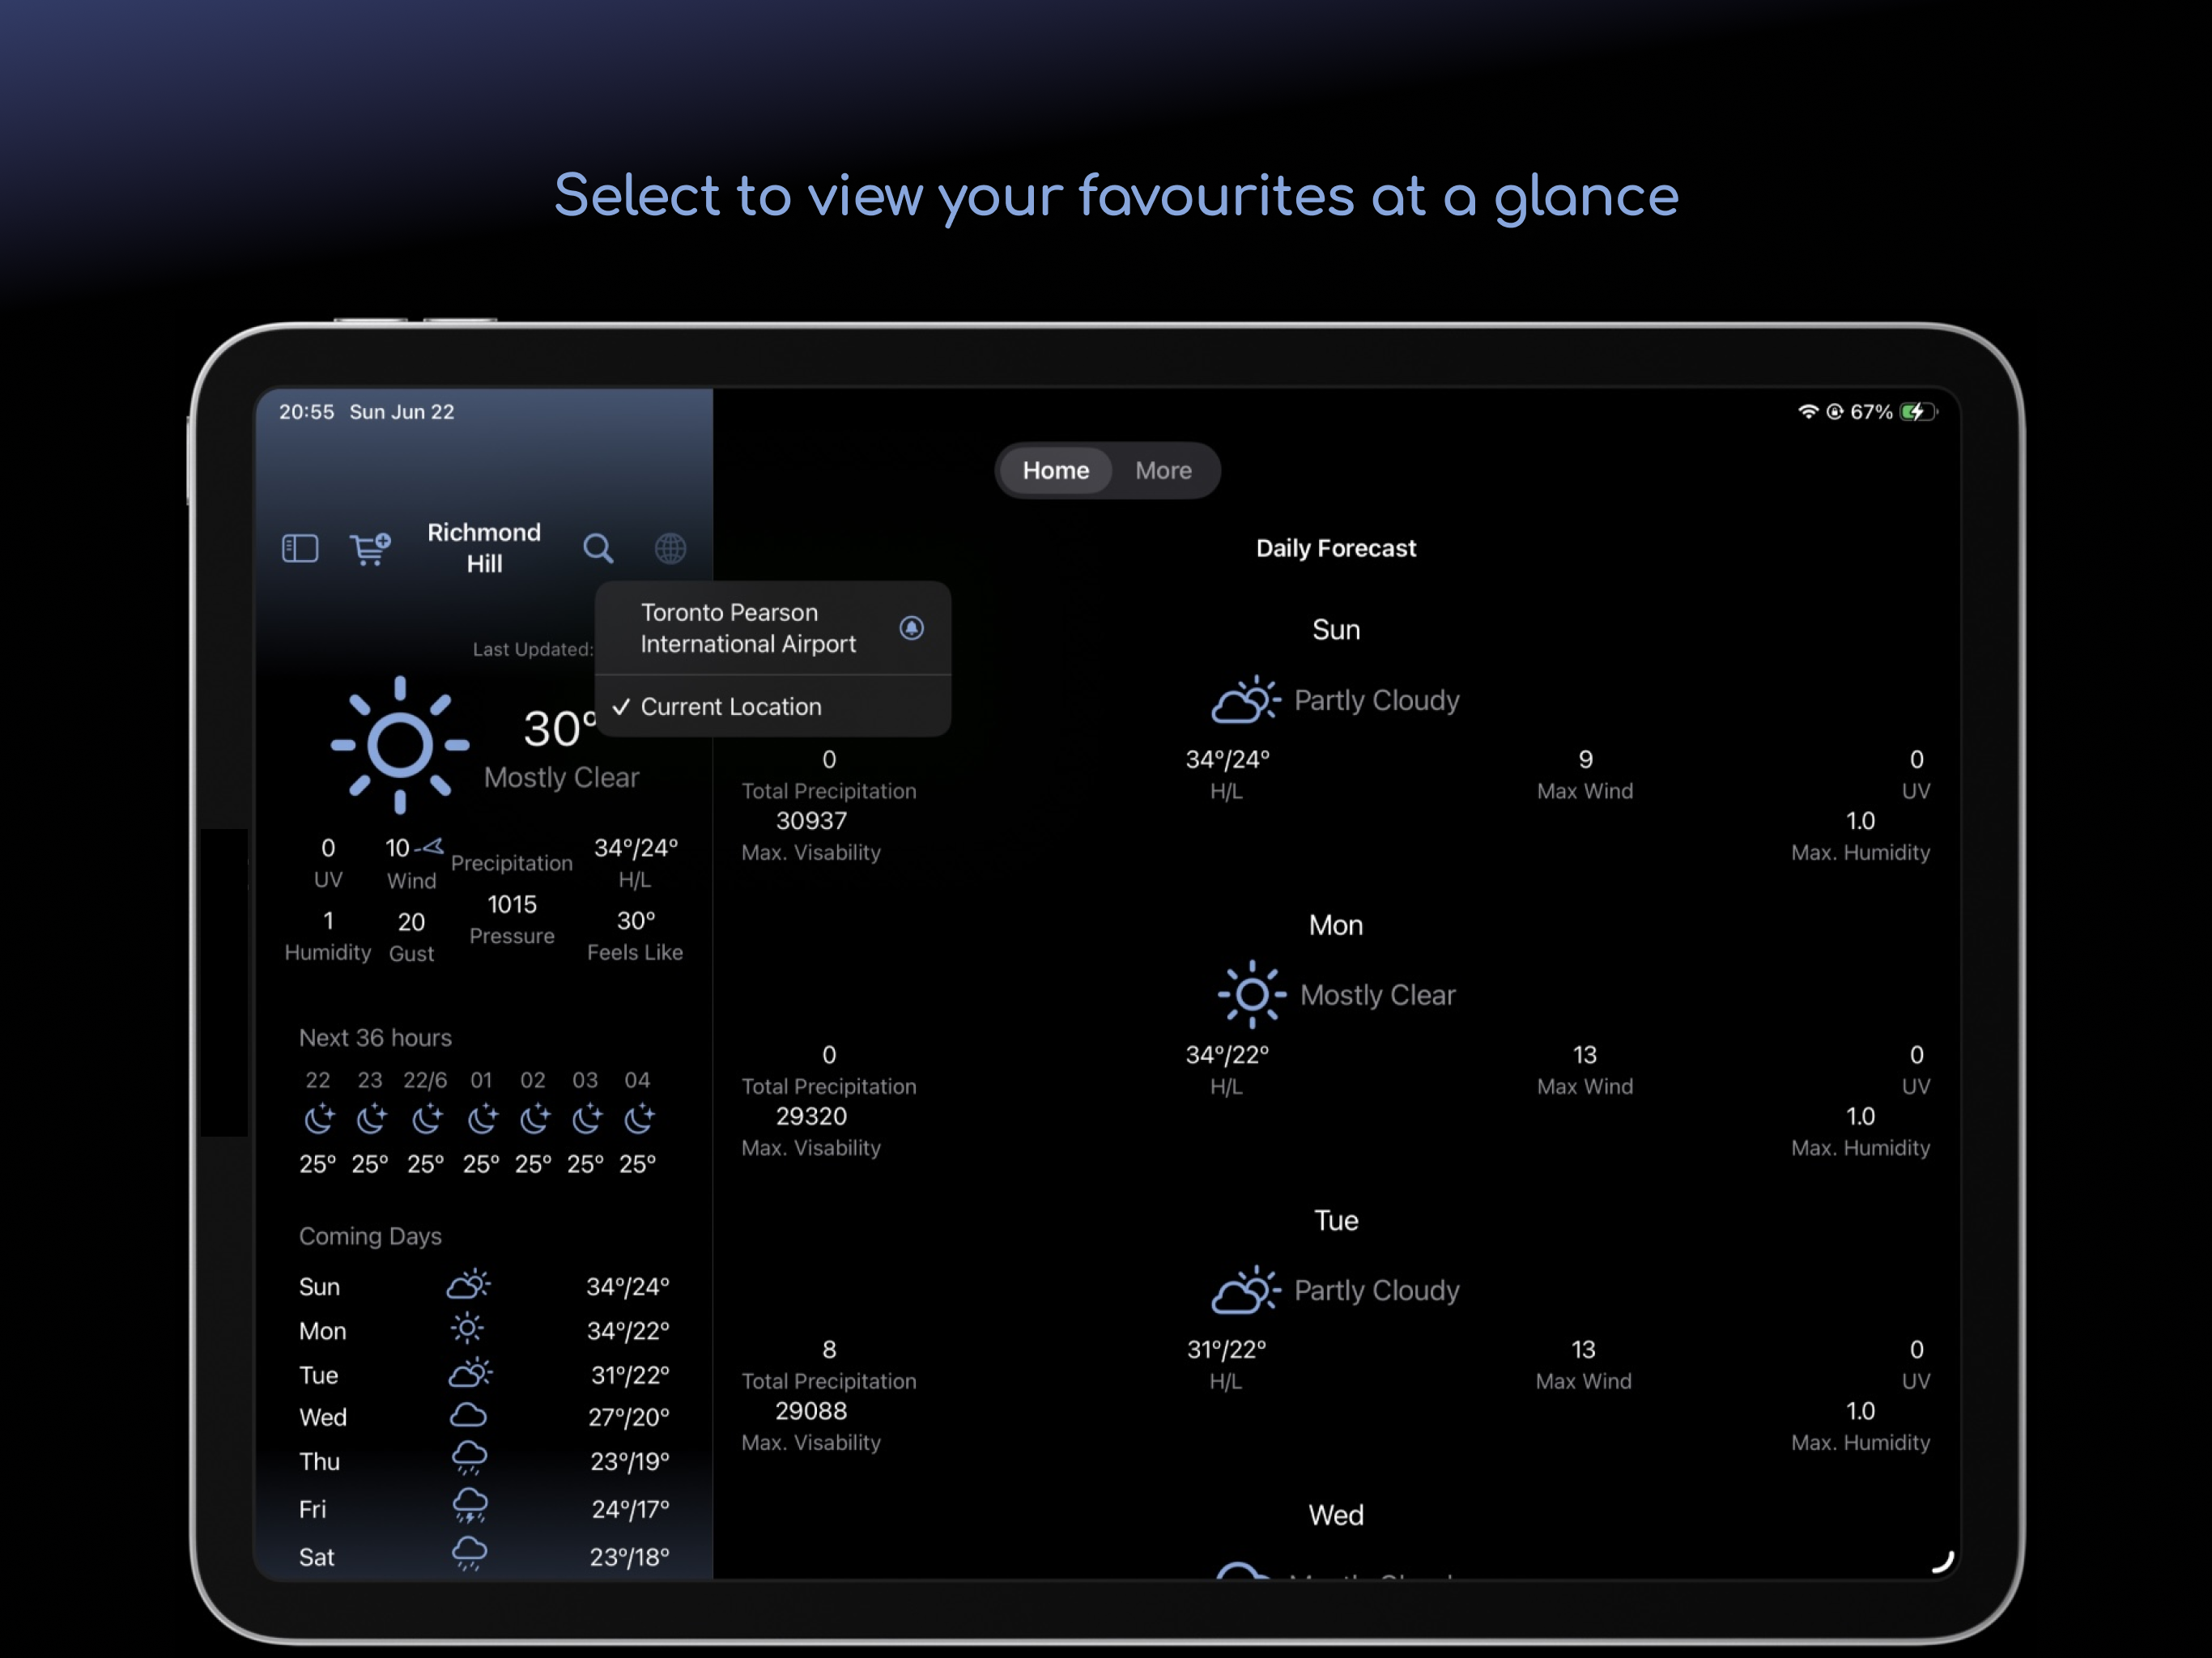Screen dimensions: 2212x1658
Task: Open the globe locations menu
Action: pyautogui.click(x=670, y=548)
